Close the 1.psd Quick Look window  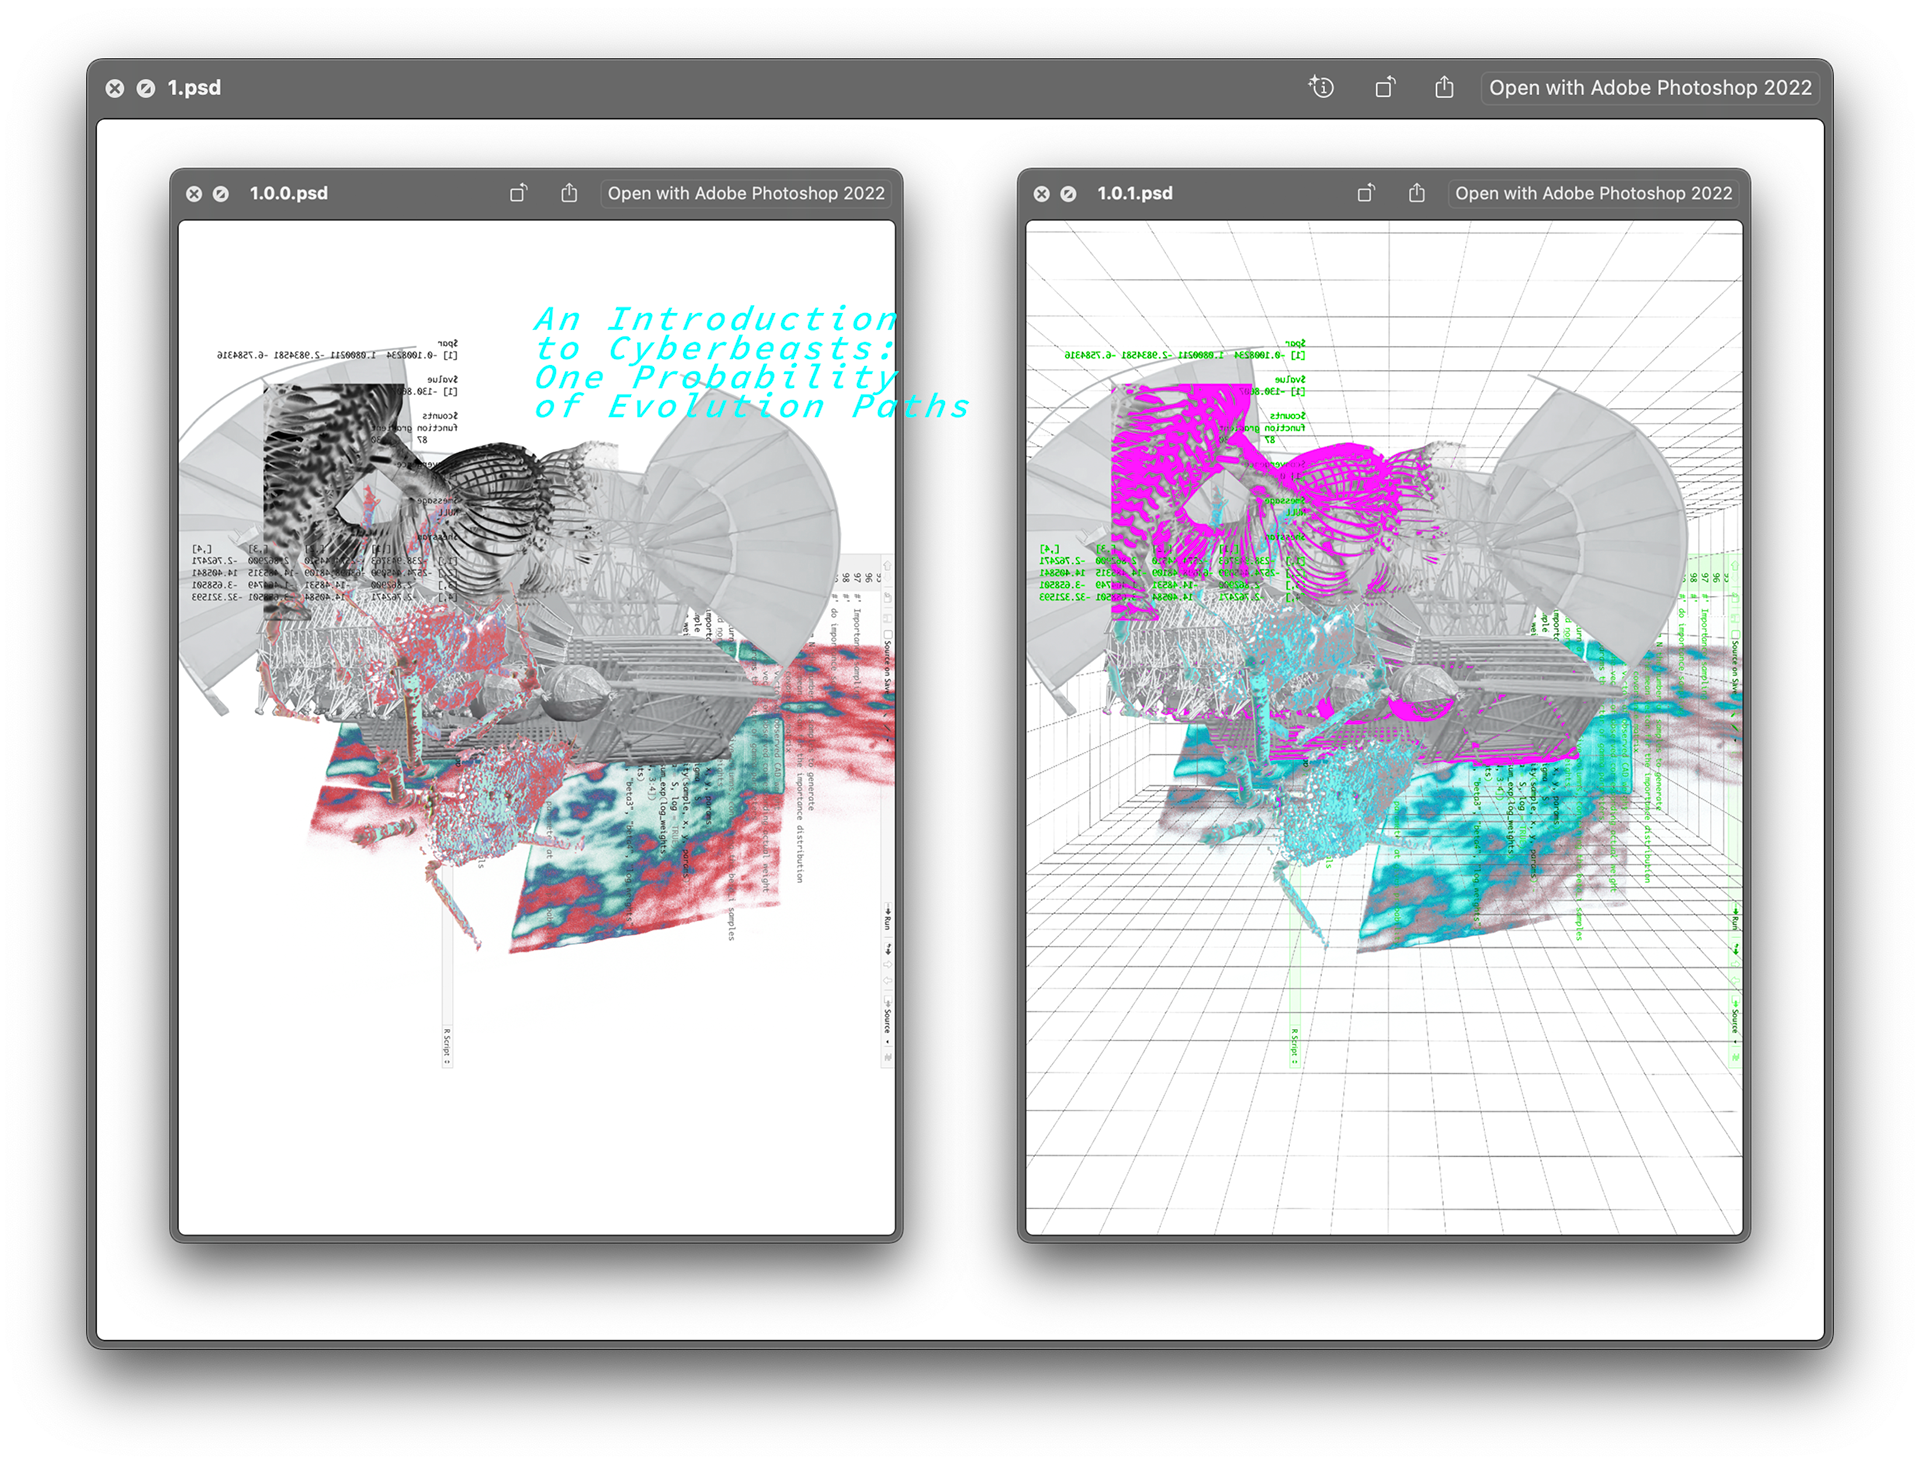coord(115,88)
